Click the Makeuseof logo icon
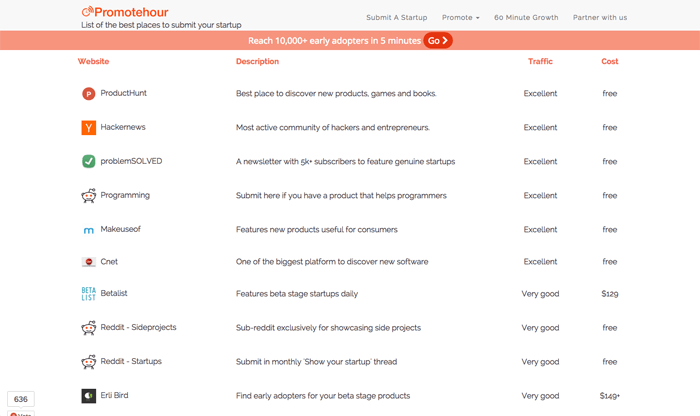Screen dimensions: 700x416 tap(88, 229)
